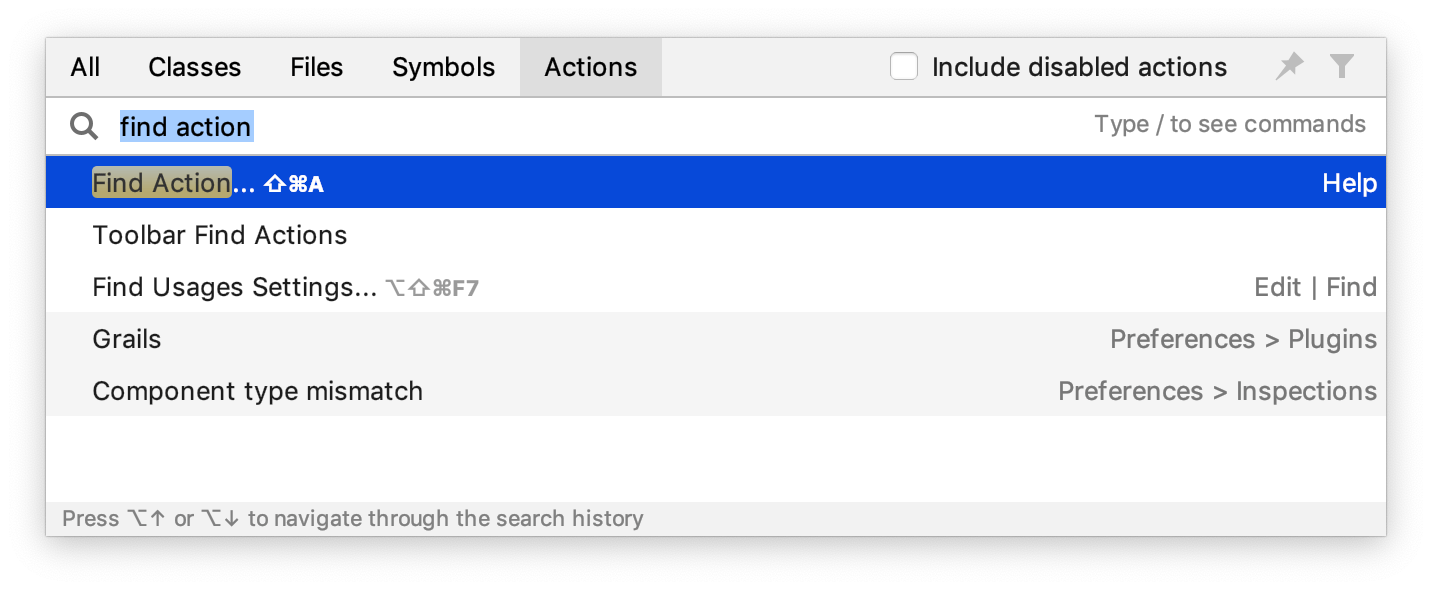Select the Grails search result

(x=126, y=339)
